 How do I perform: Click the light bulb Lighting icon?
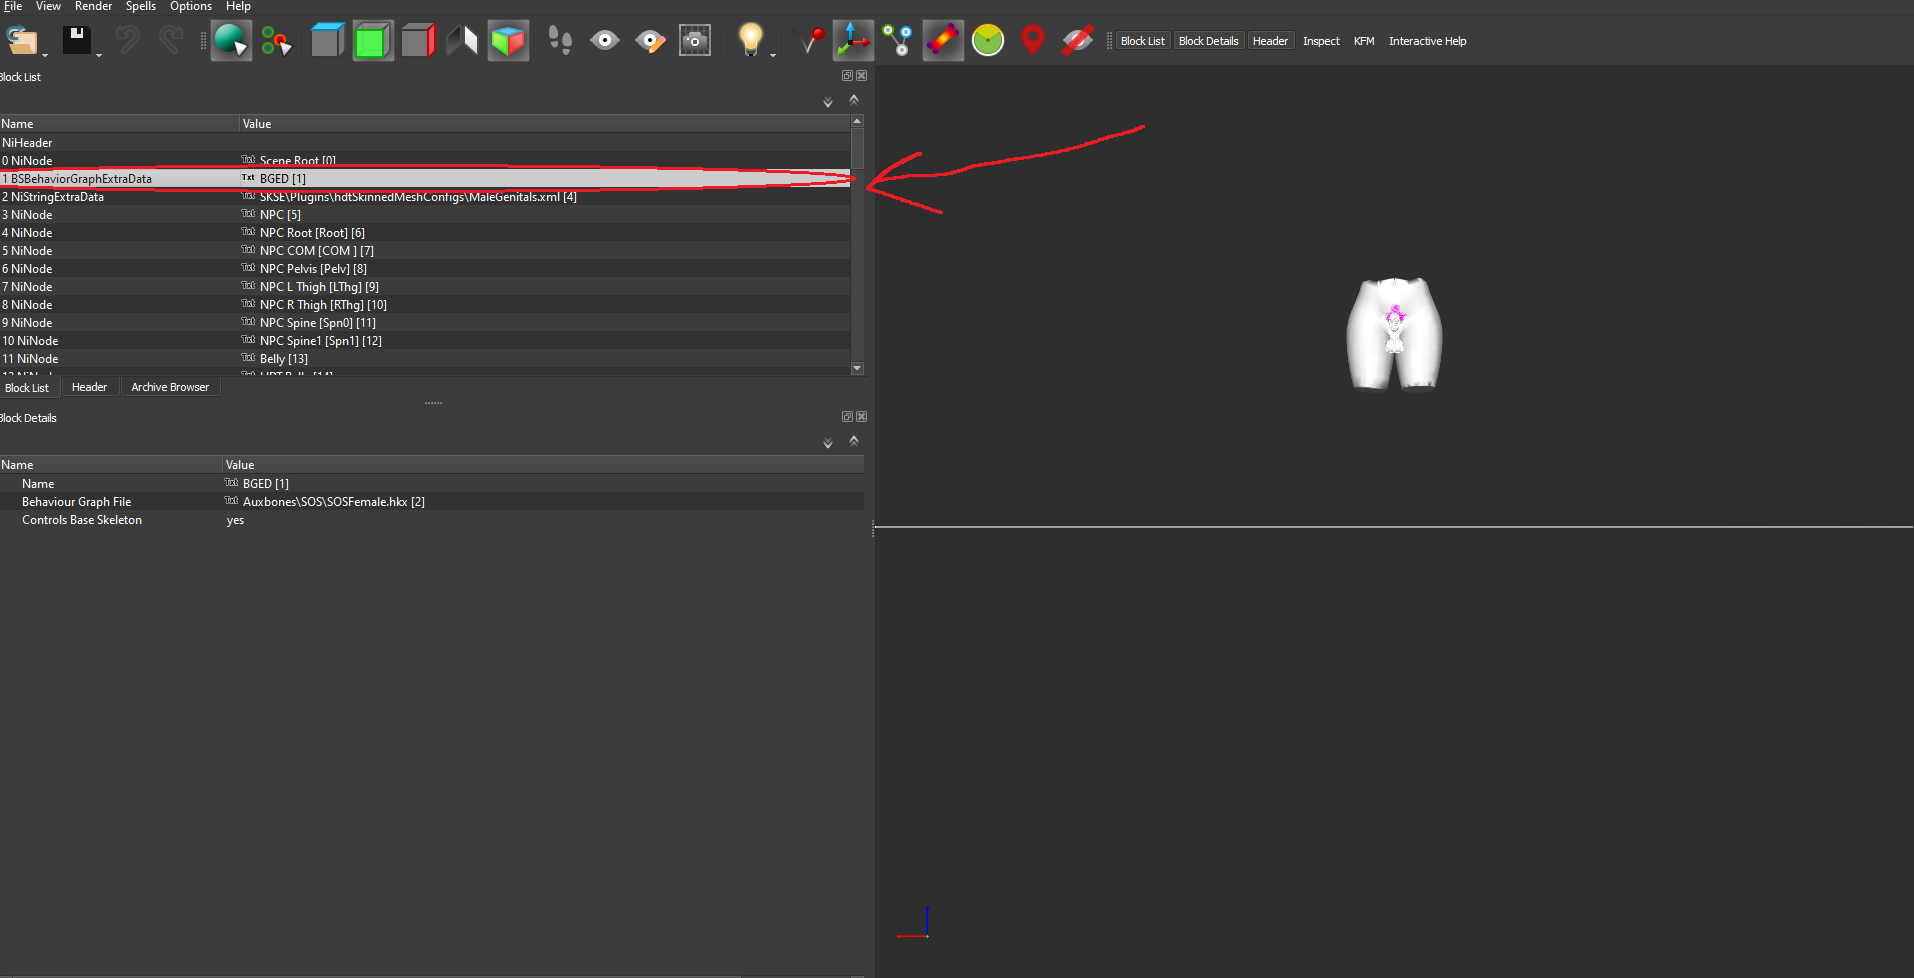[750, 40]
